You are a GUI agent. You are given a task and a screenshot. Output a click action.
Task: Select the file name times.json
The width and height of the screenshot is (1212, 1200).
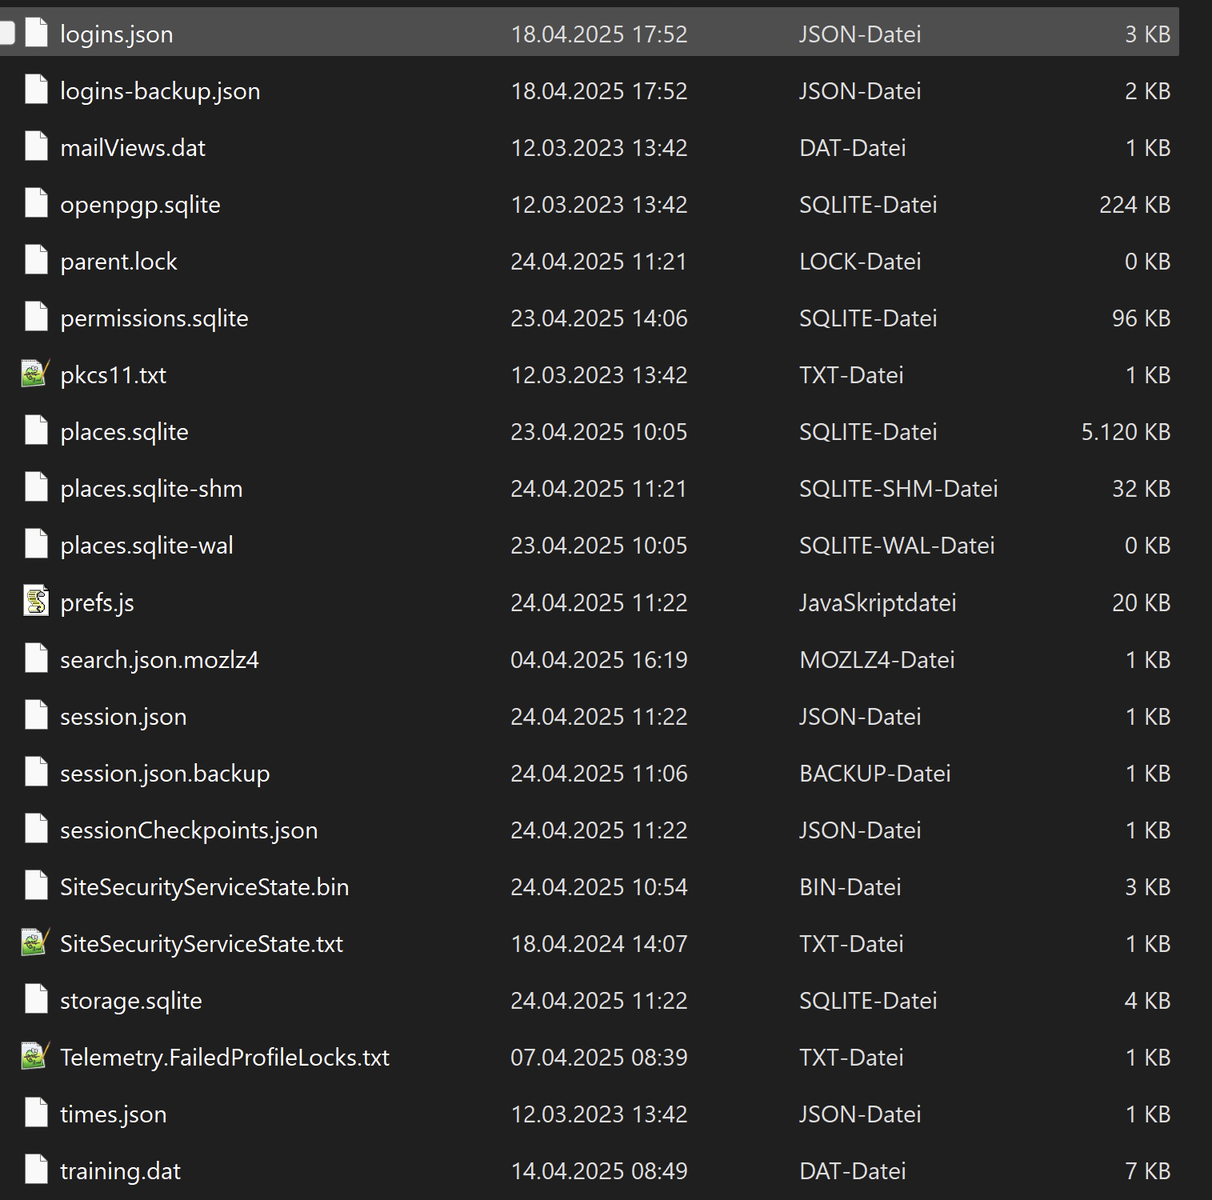(113, 1115)
